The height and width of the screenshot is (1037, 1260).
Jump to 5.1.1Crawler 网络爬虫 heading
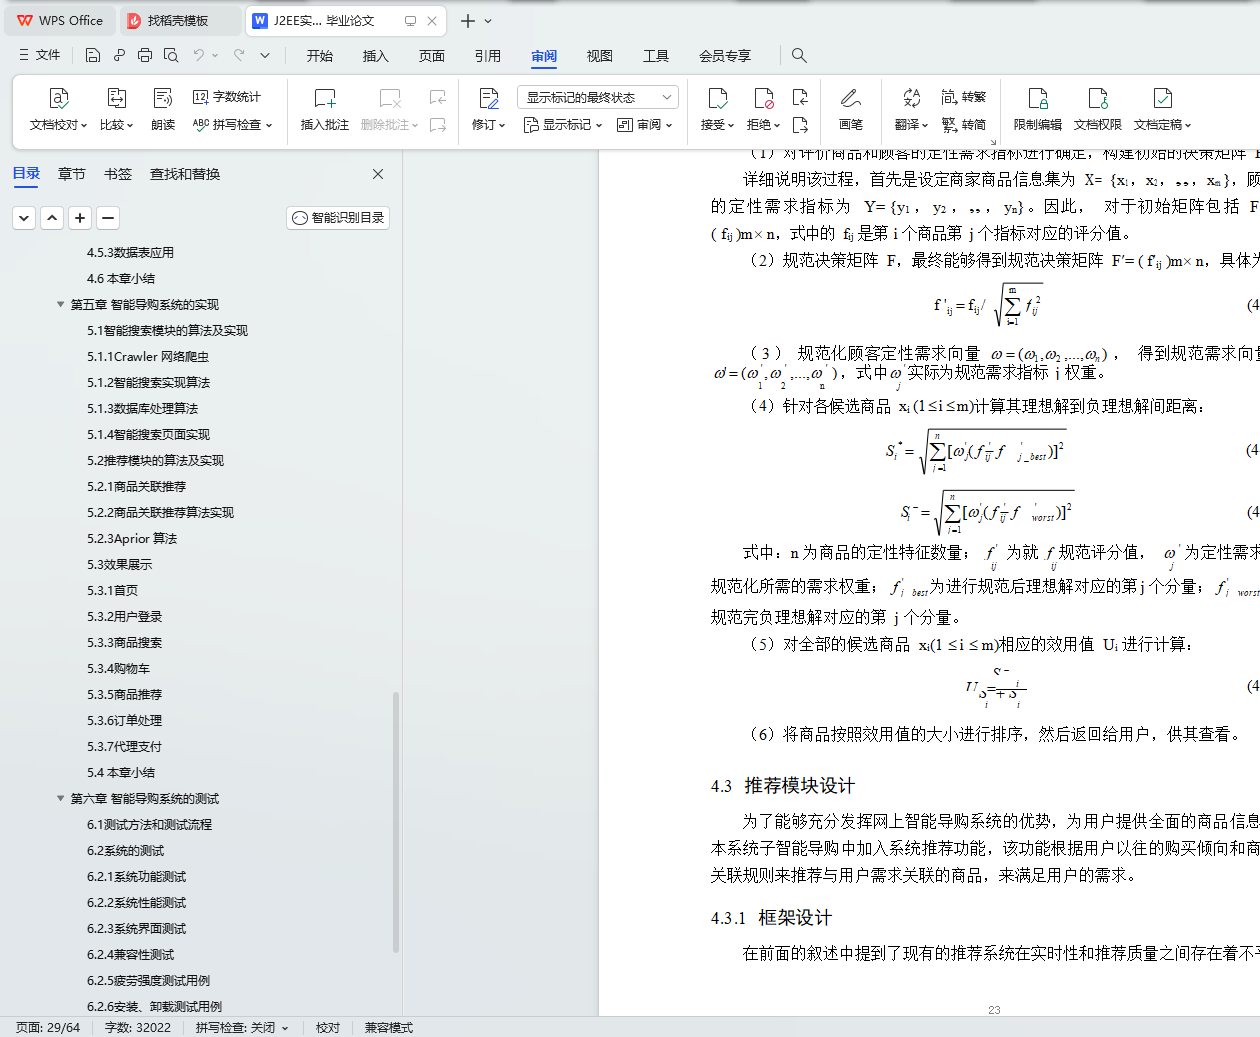148,357
